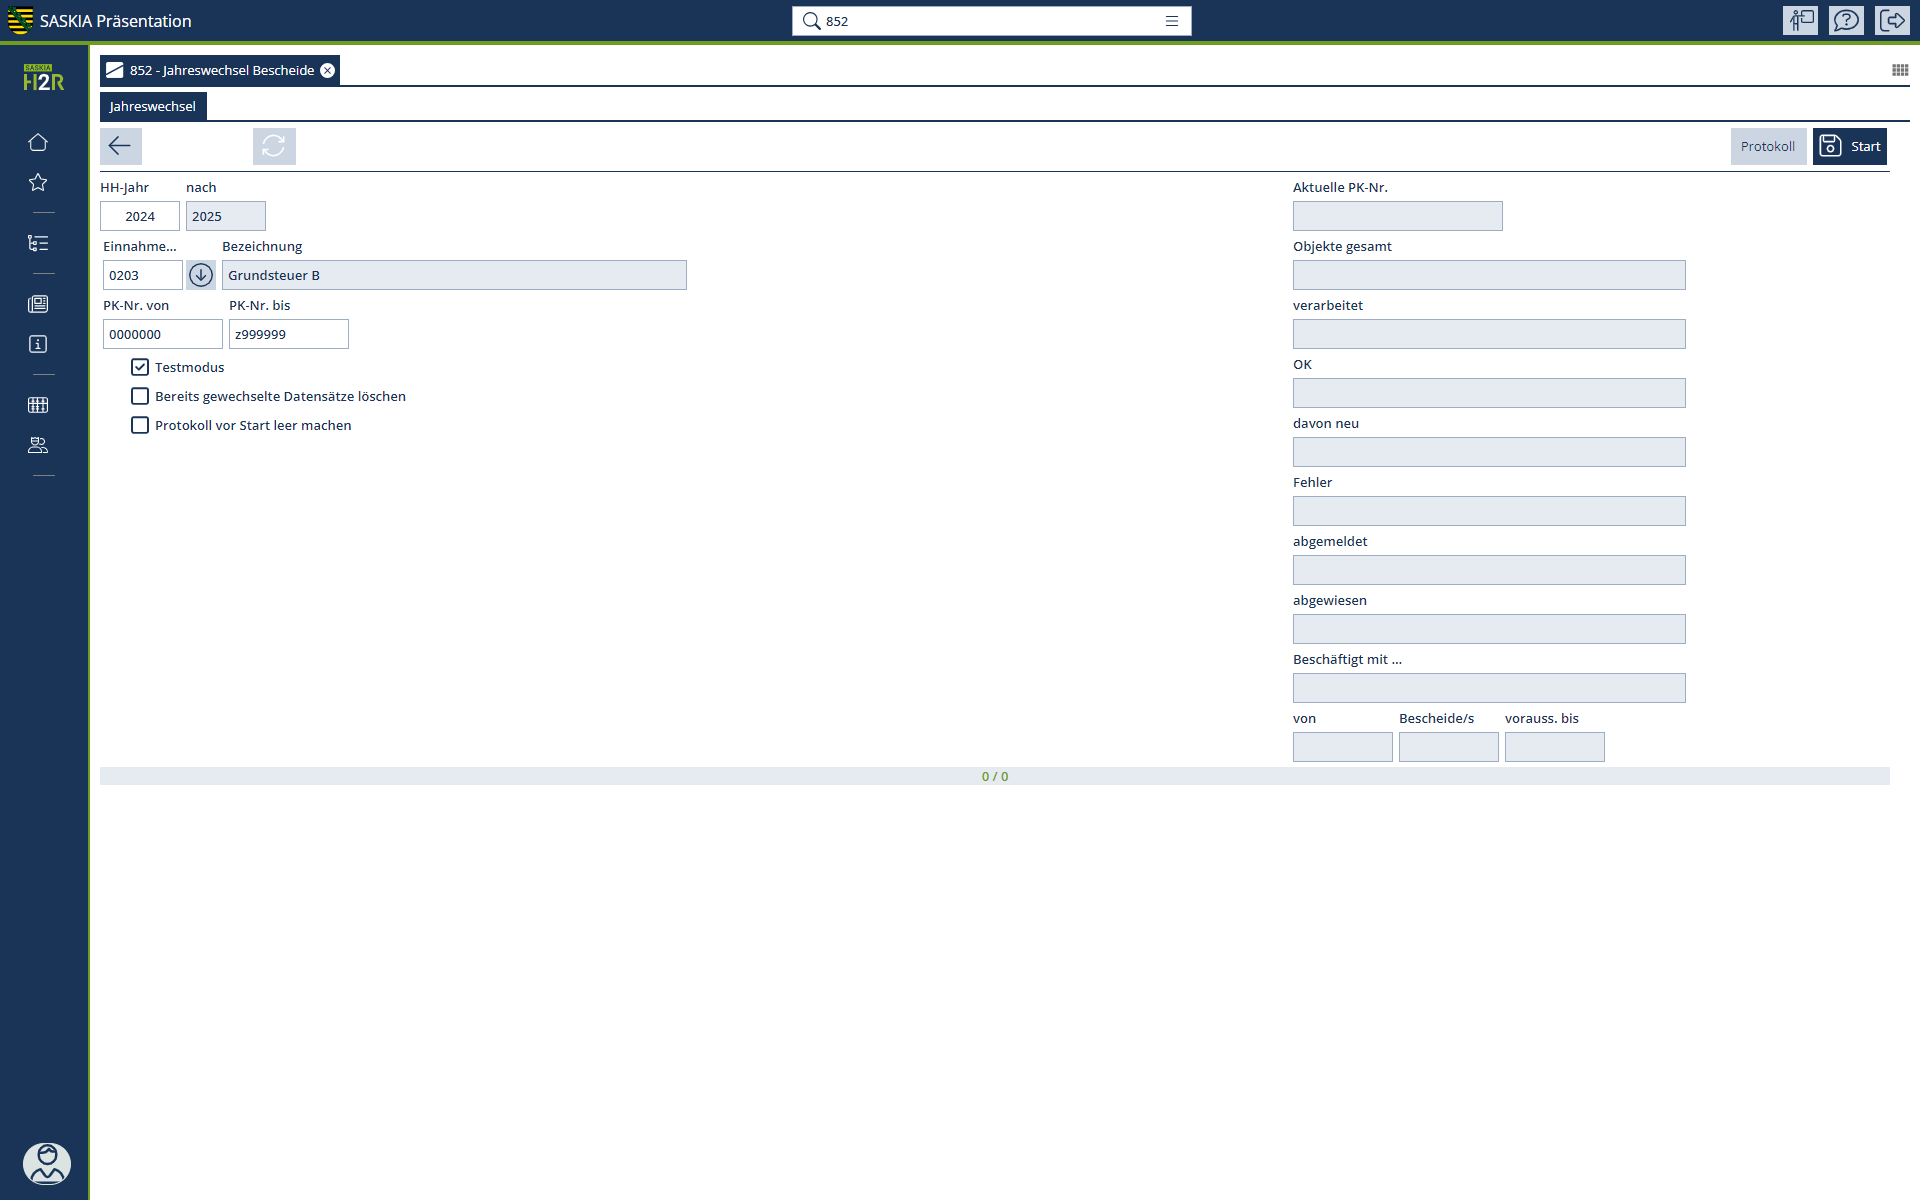The width and height of the screenshot is (1920, 1200).
Task: Go to the Home icon in sidebar
Action: [38, 142]
